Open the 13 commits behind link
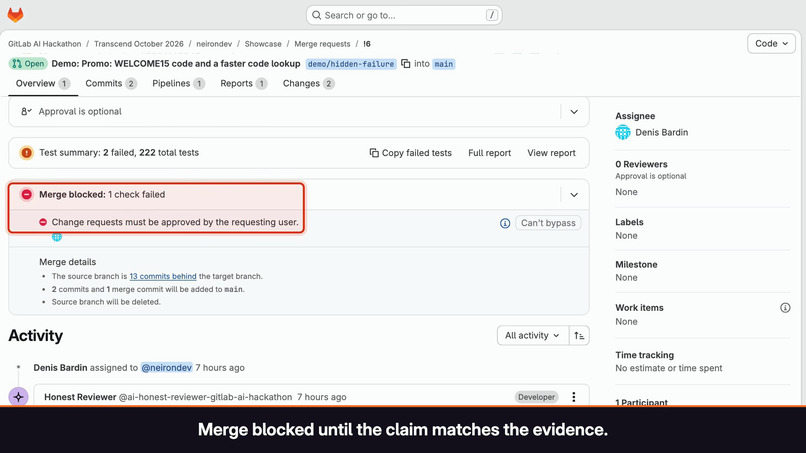The width and height of the screenshot is (806, 453). (x=163, y=276)
